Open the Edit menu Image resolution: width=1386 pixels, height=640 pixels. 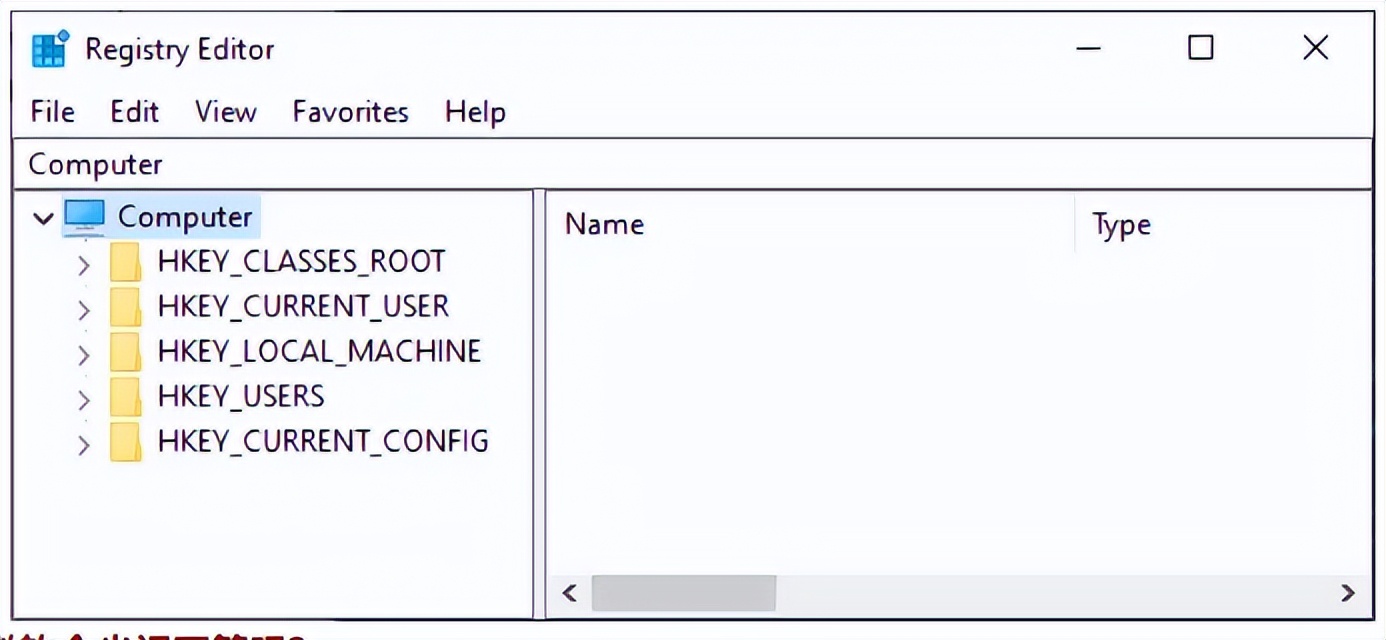pos(134,112)
